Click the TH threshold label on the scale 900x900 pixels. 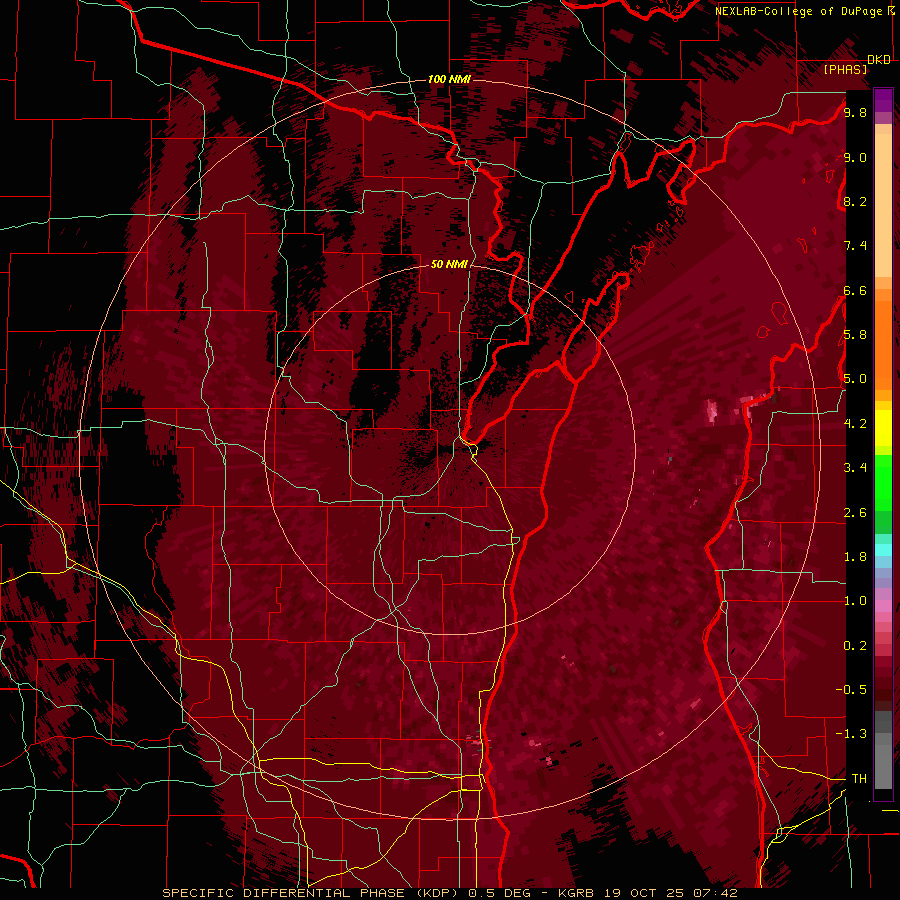click(859, 779)
